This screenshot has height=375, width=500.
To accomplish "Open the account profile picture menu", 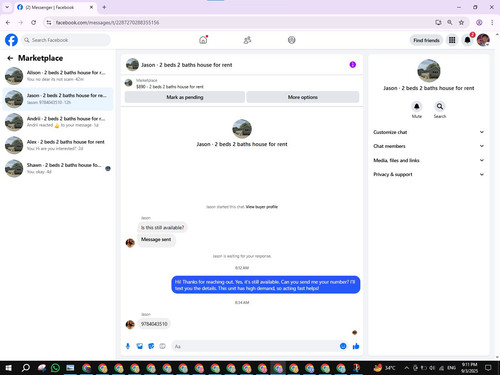I will (483, 40).
